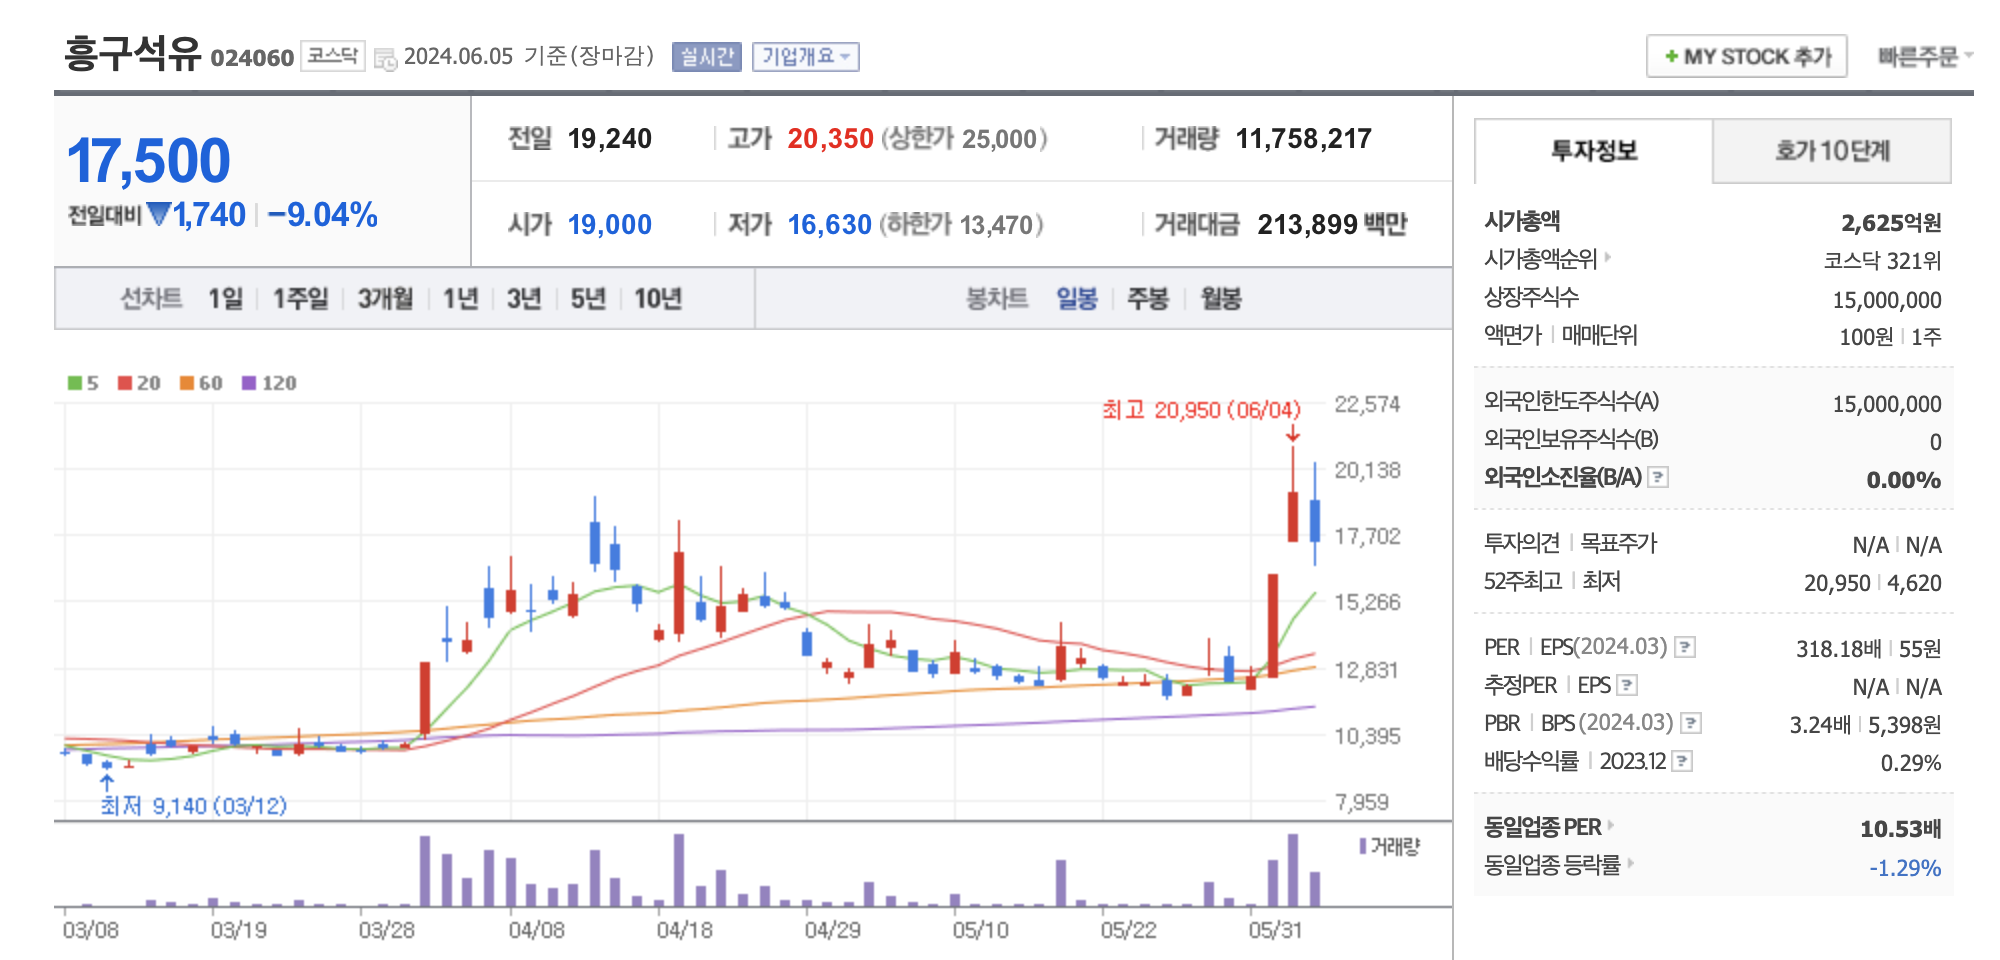Select 1주일 line chart period
This screenshot has width=2000, height=960.
(300, 298)
